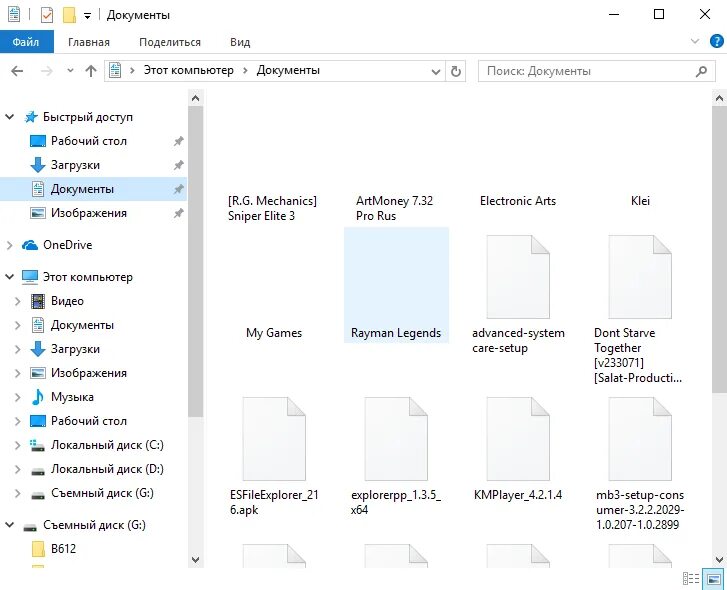The image size is (727, 590).
Task: Select Этот компьютер in the tree
Action: point(88,277)
